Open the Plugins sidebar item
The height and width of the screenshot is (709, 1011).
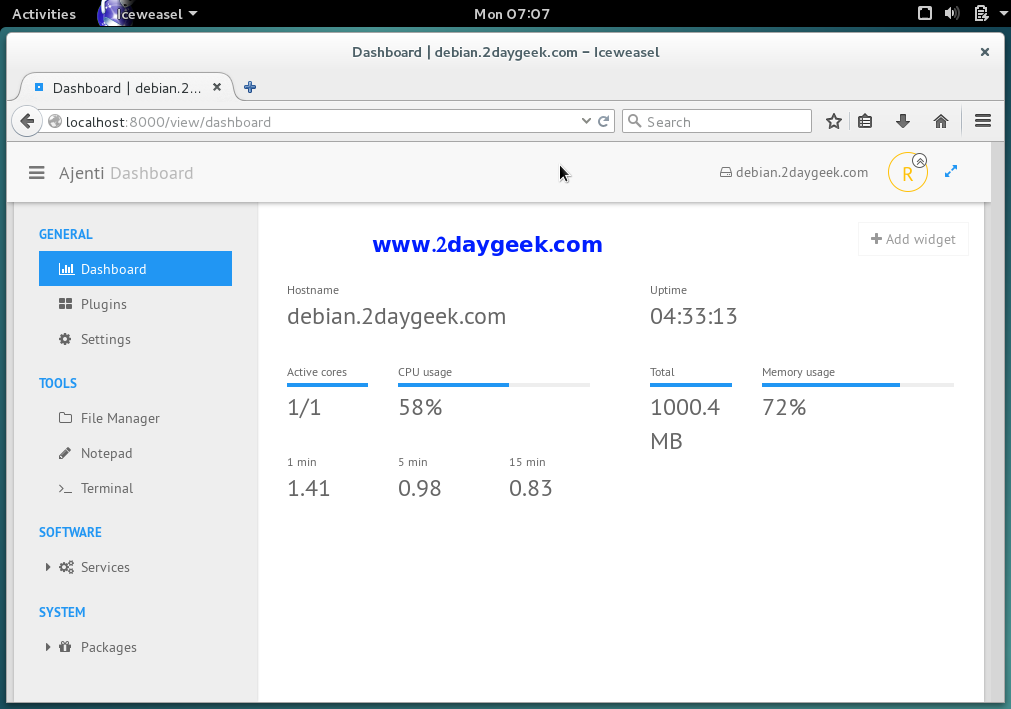point(135,304)
